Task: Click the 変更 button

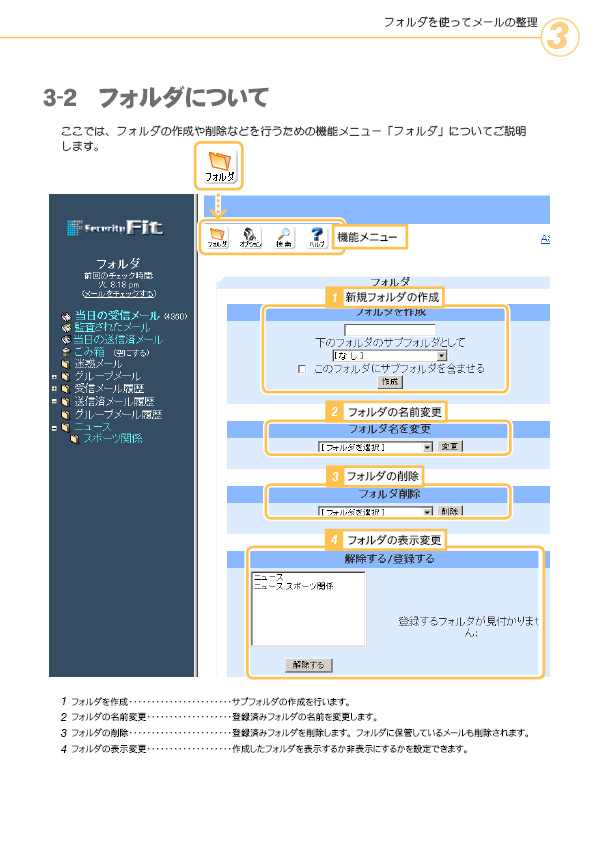Action: [450, 447]
